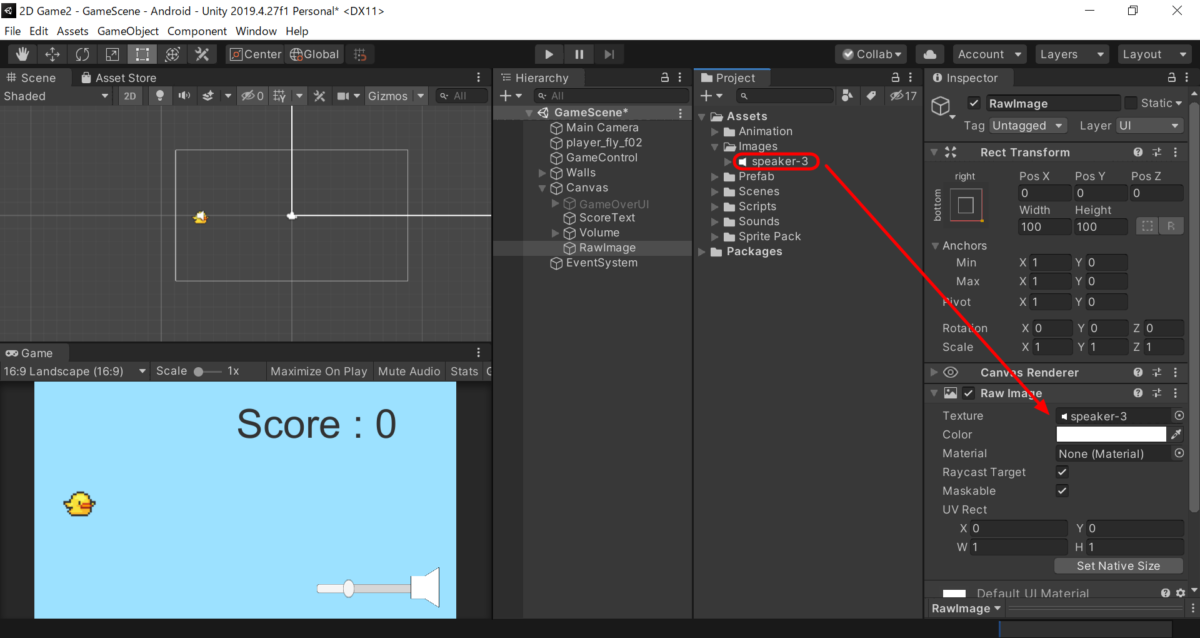
Task: Pause the game playback
Action: (x=579, y=54)
